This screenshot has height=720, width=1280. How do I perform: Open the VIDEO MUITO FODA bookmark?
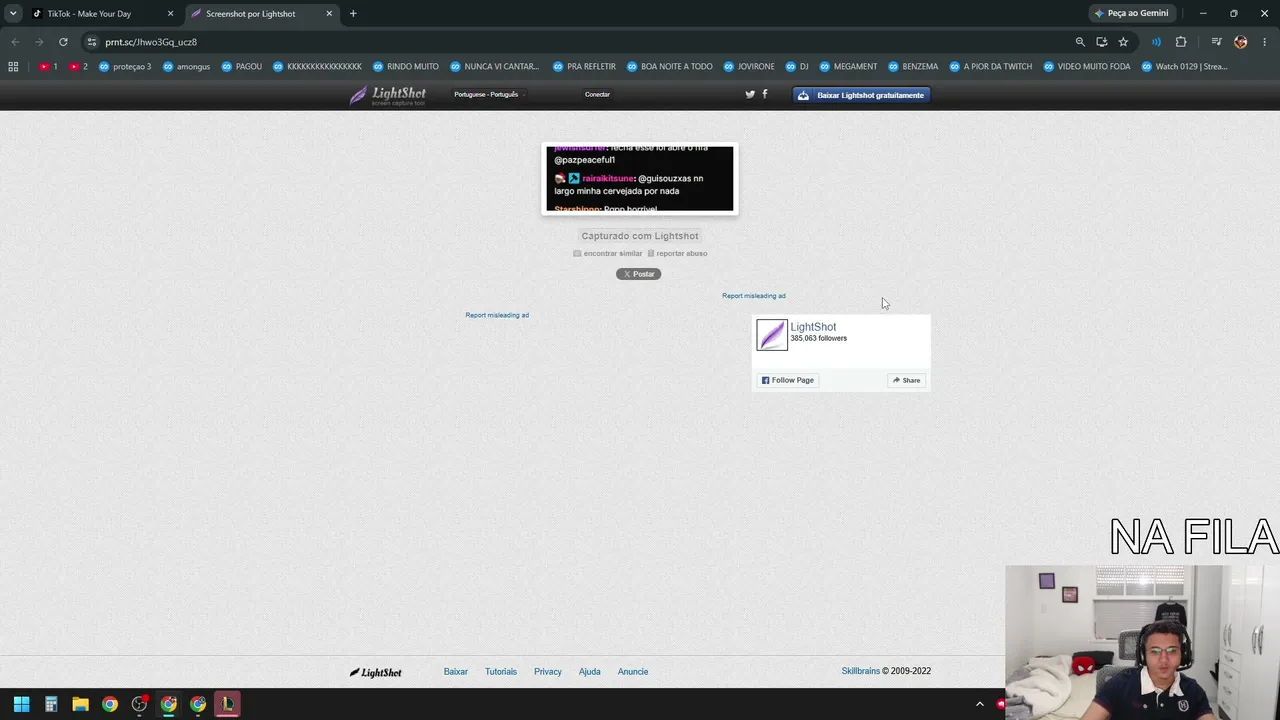(1087, 67)
